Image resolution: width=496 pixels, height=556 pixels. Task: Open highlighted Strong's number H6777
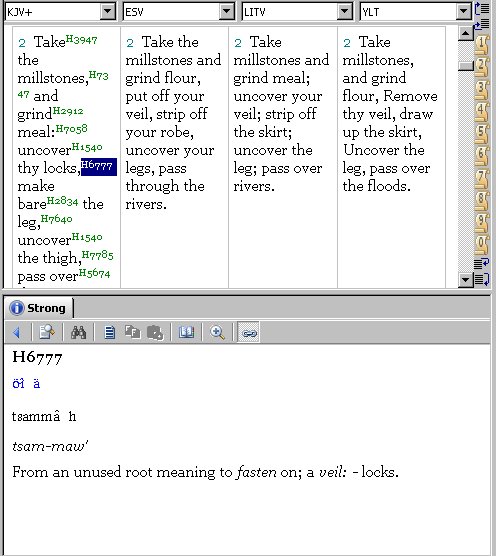point(99,166)
